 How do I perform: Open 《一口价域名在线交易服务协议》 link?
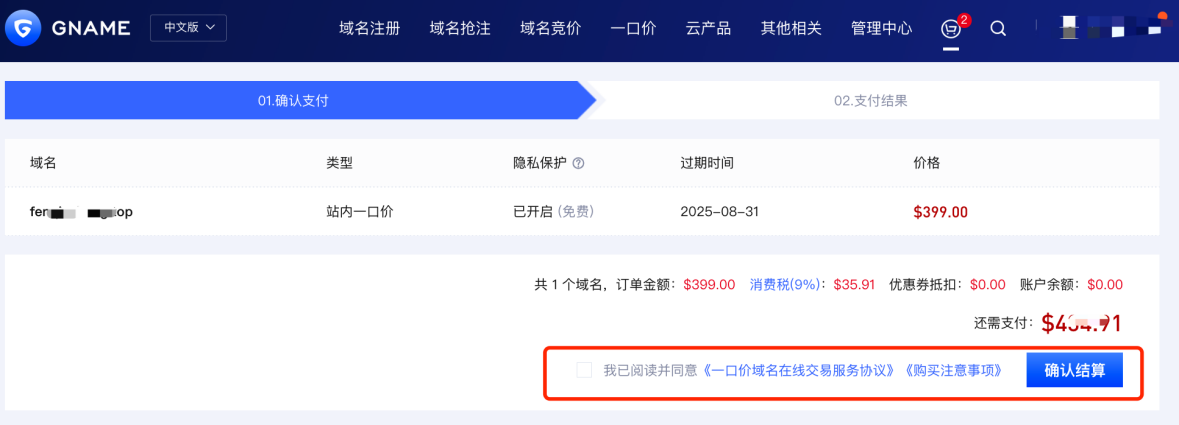tap(799, 371)
